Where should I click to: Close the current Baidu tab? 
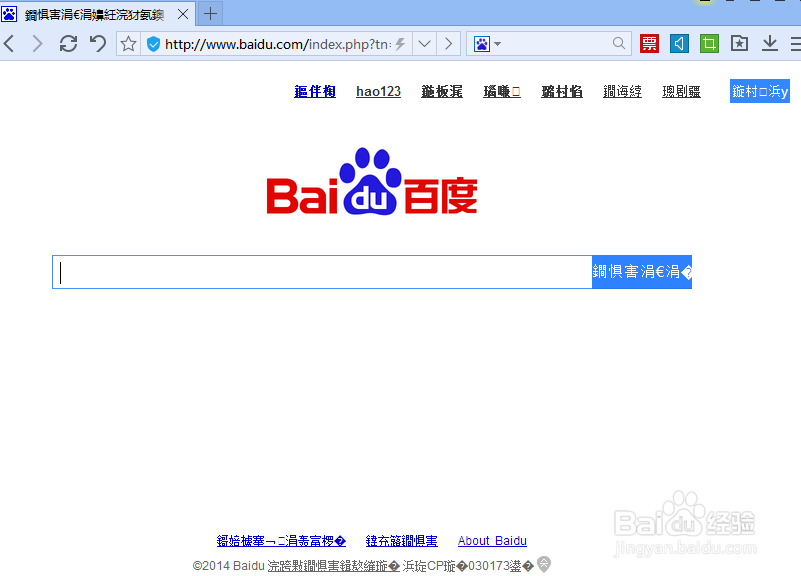(183, 14)
